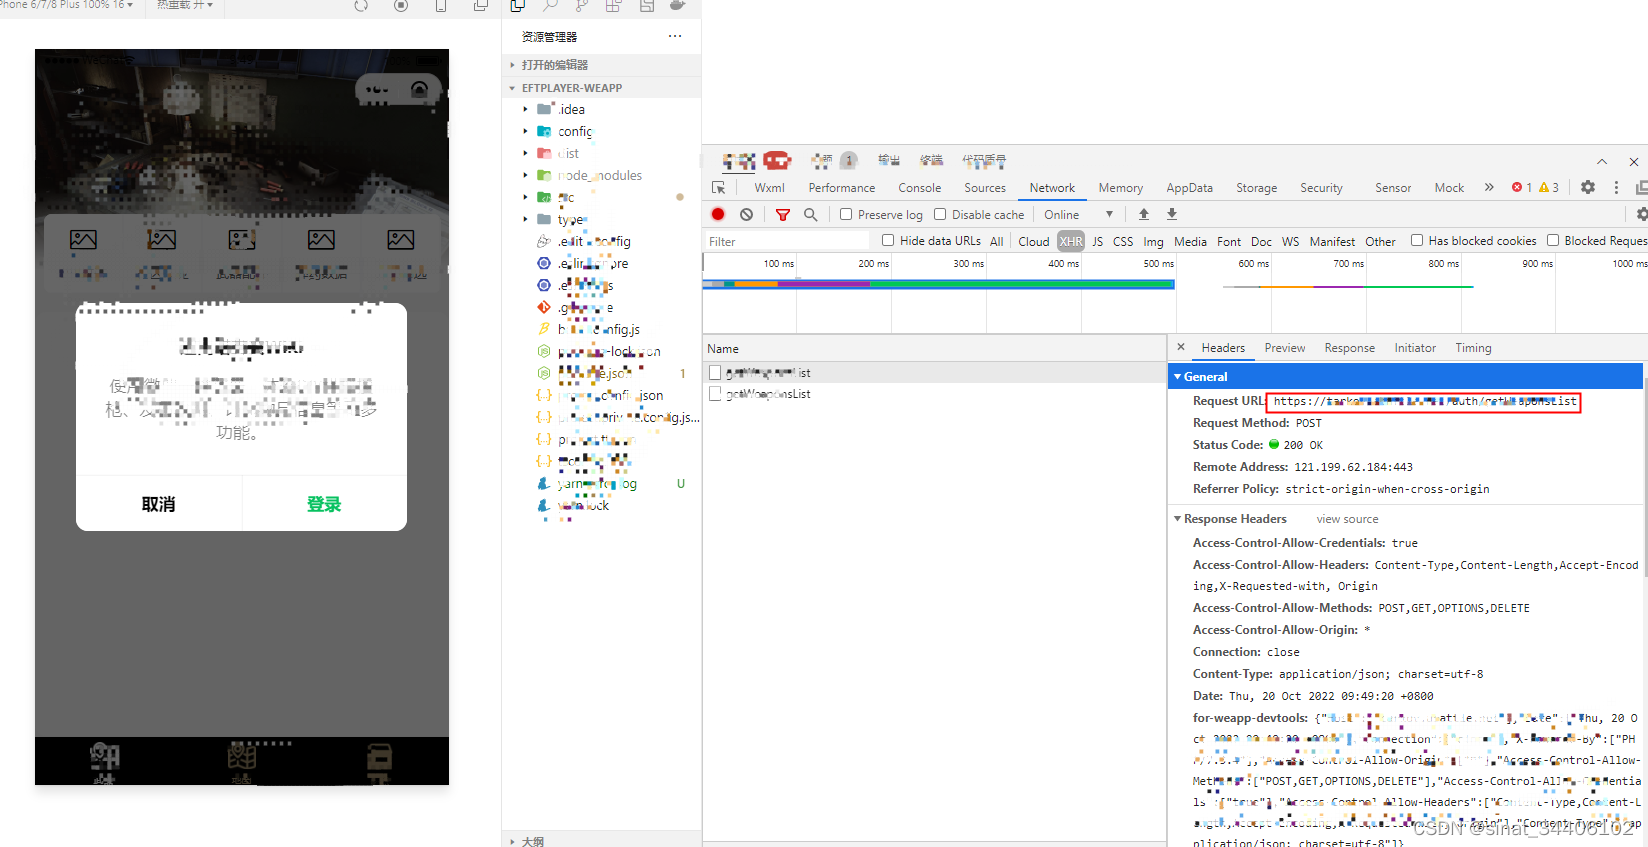
Task: Switch to the Console tab
Action: [x=920, y=188]
